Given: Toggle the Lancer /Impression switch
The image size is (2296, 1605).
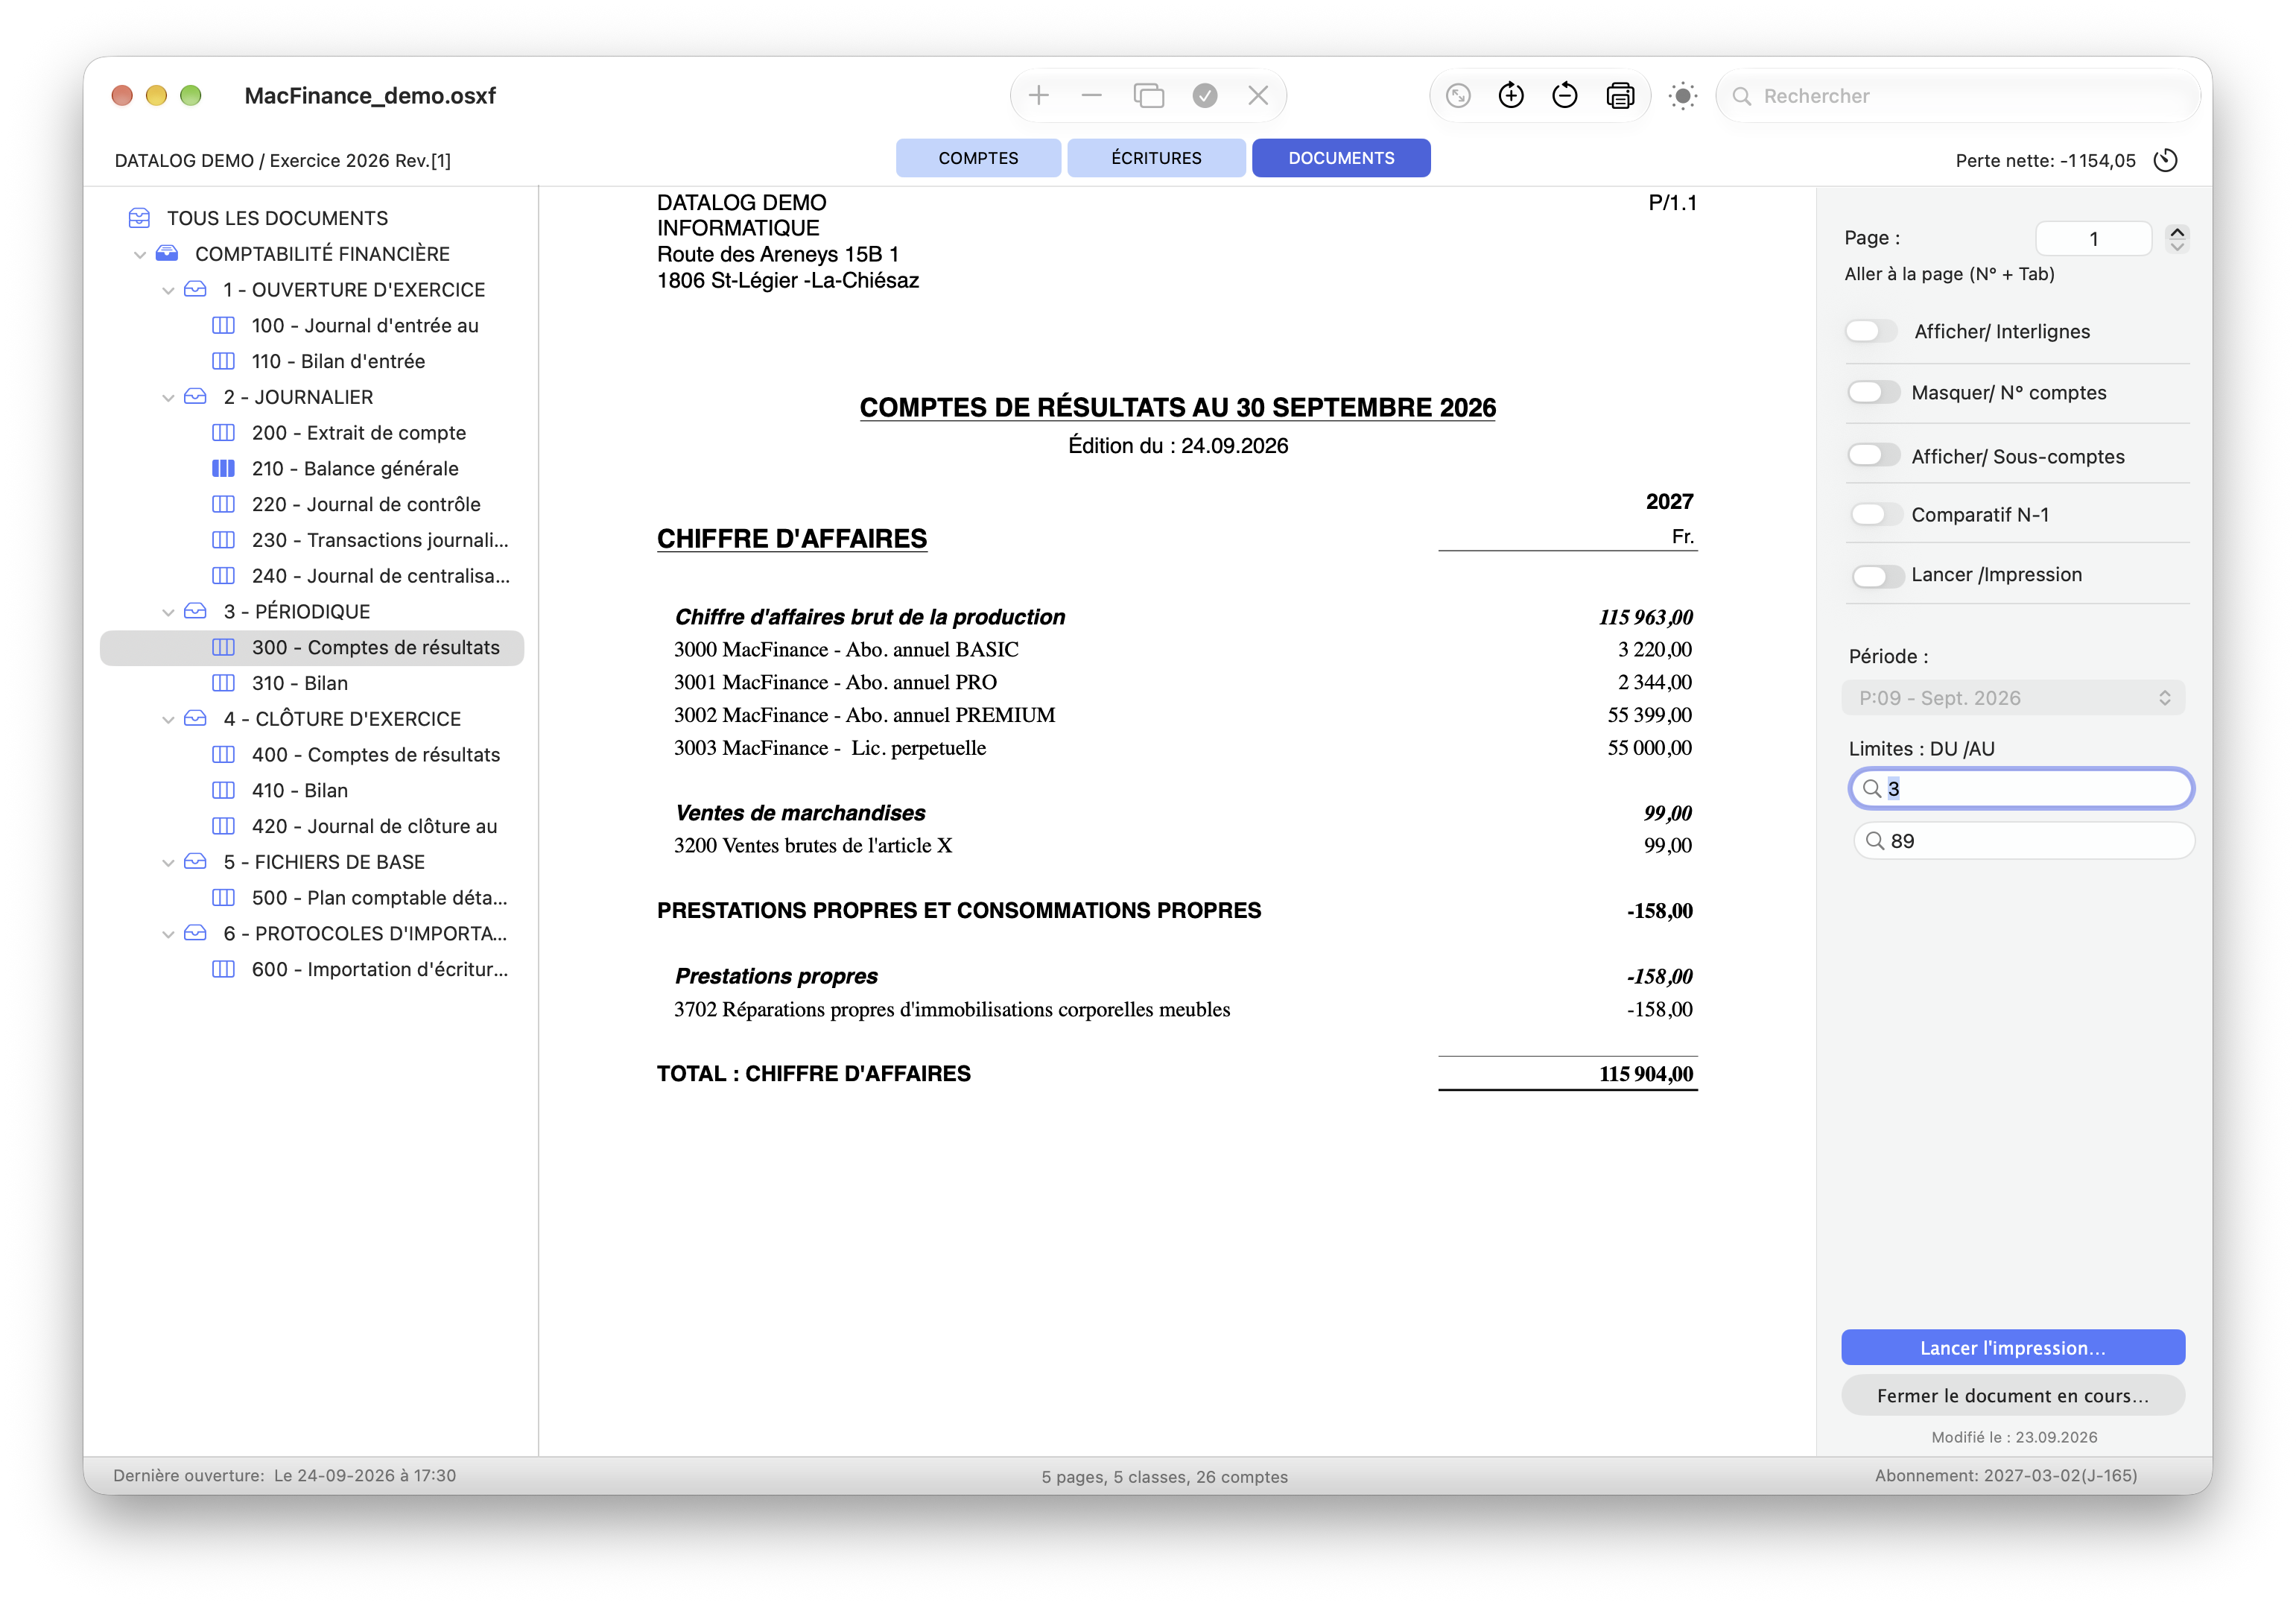Looking at the screenshot, I should pos(1877,575).
